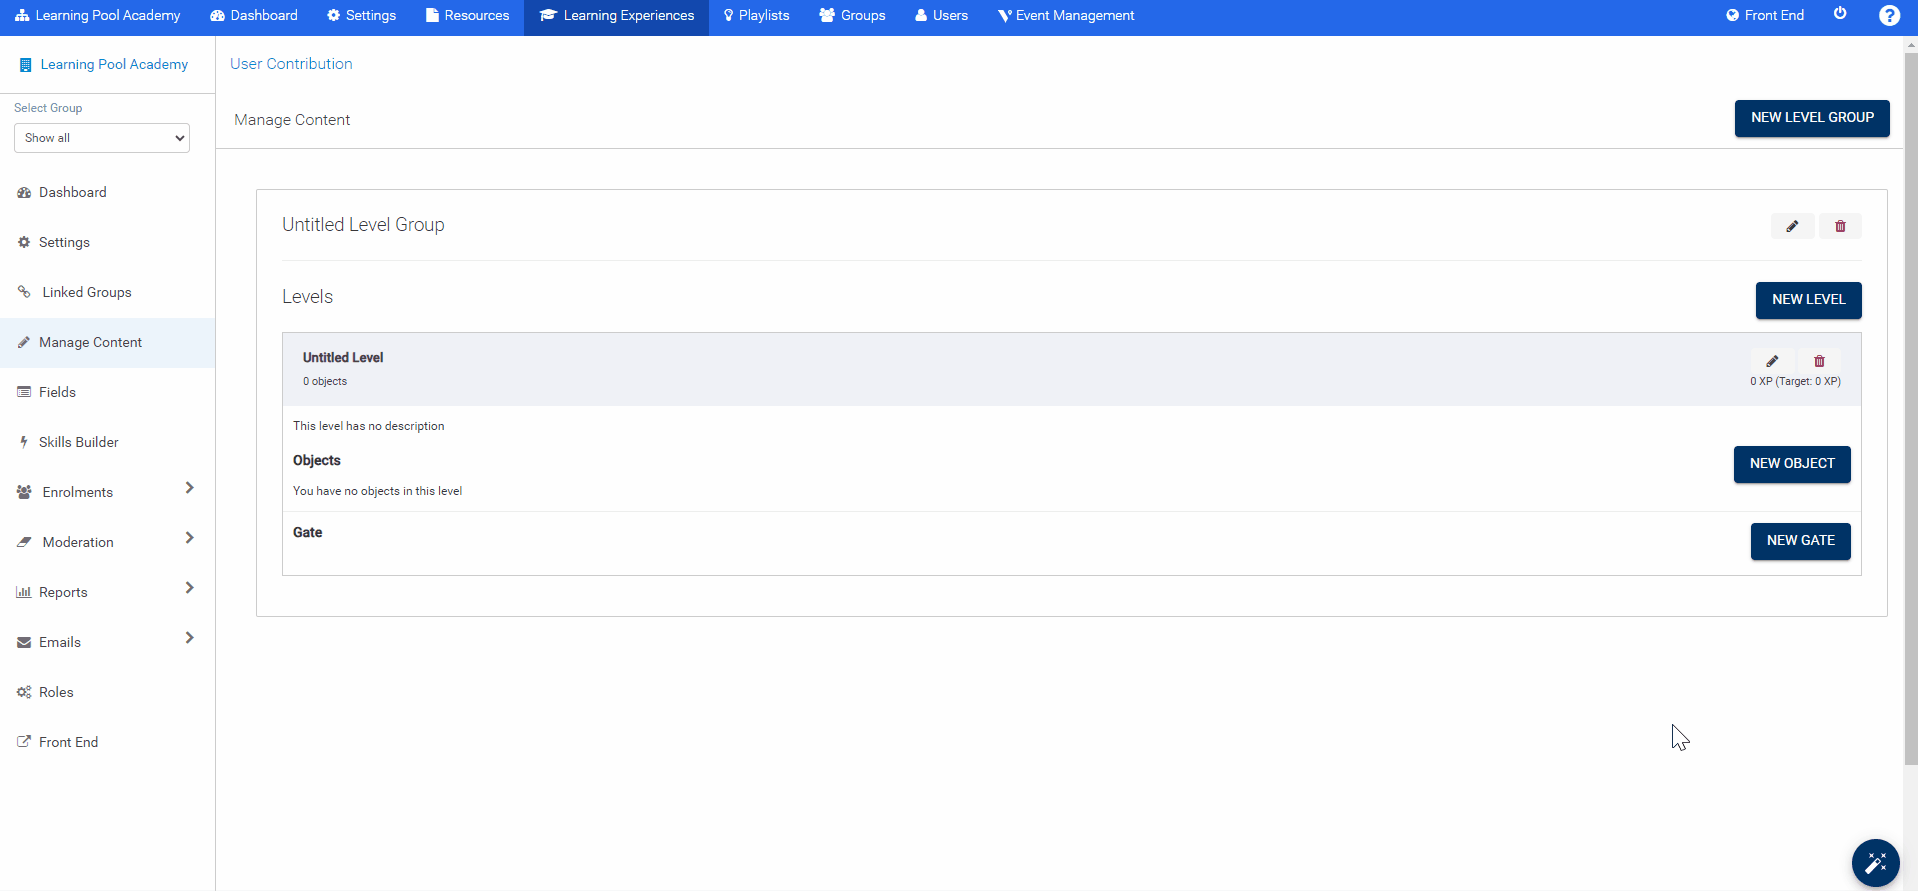Expand the Enrolments sidebar section
Viewport: 1918px width, 891px height.
click(x=190, y=488)
